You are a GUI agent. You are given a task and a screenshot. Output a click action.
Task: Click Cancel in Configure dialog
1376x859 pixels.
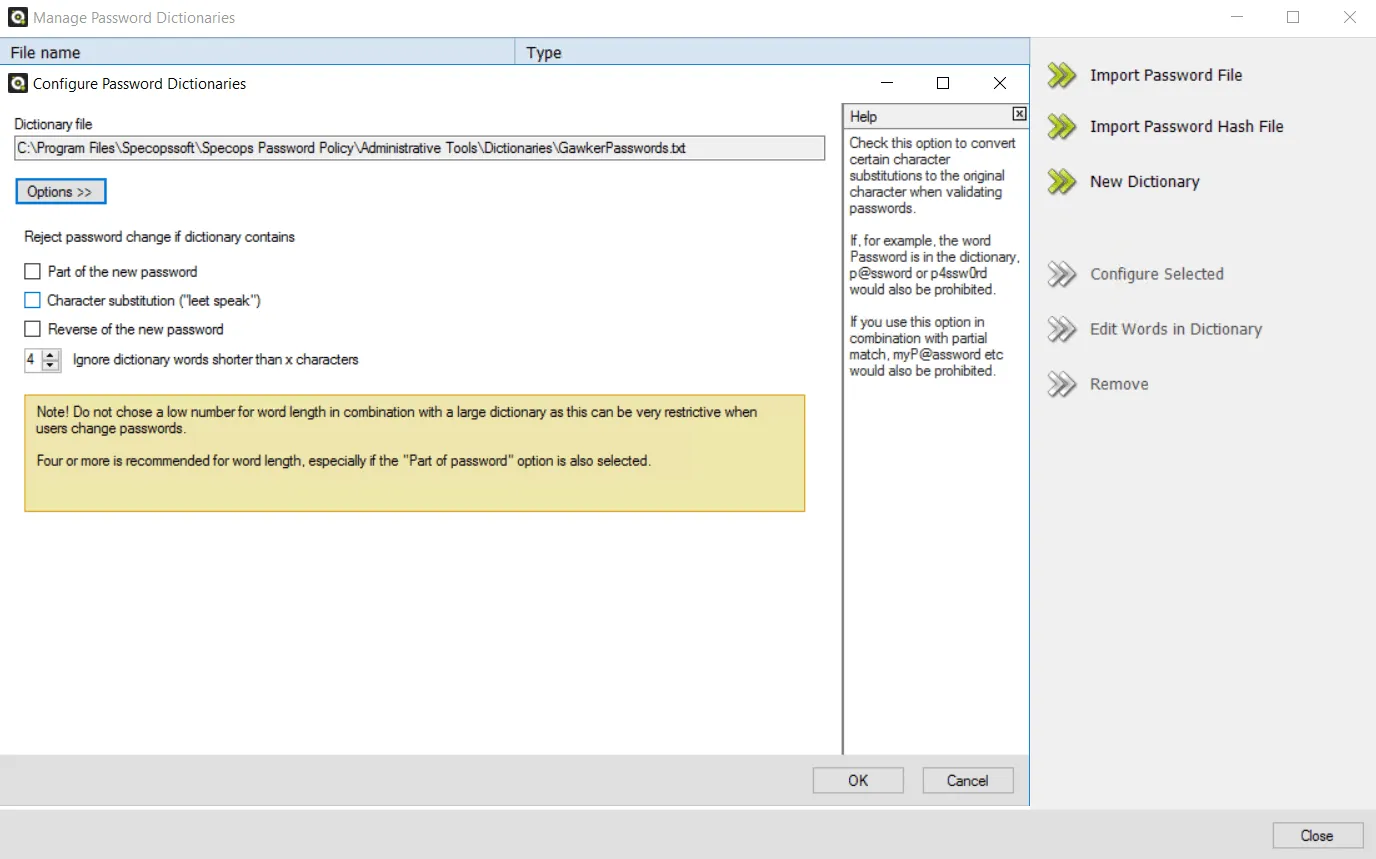click(x=967, y=780)
